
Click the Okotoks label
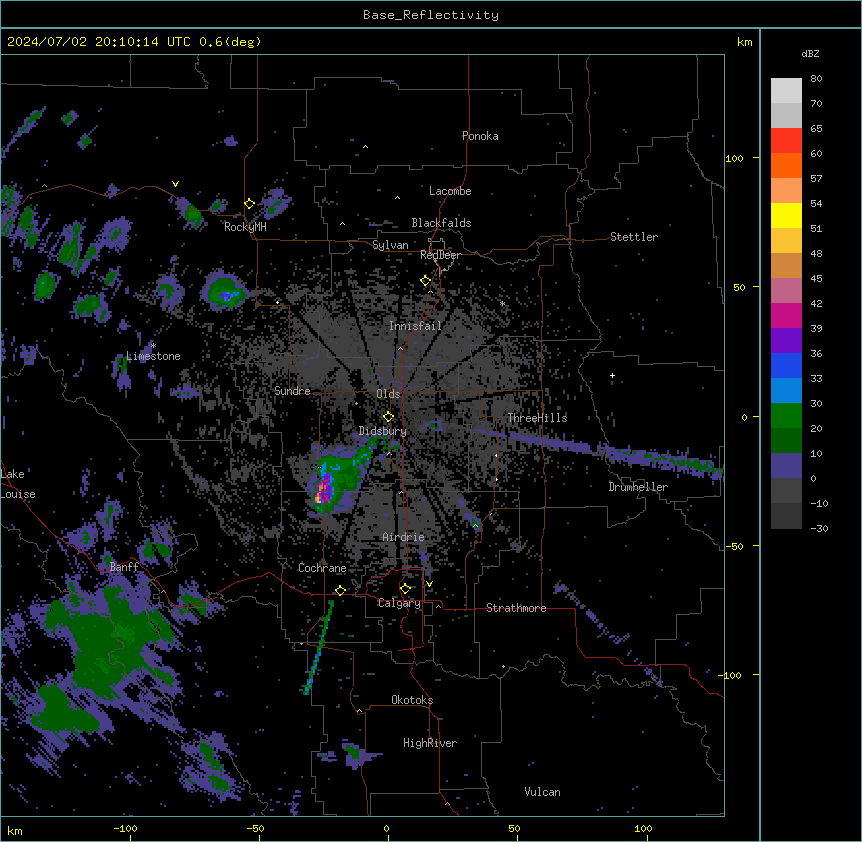click(412, 700)
